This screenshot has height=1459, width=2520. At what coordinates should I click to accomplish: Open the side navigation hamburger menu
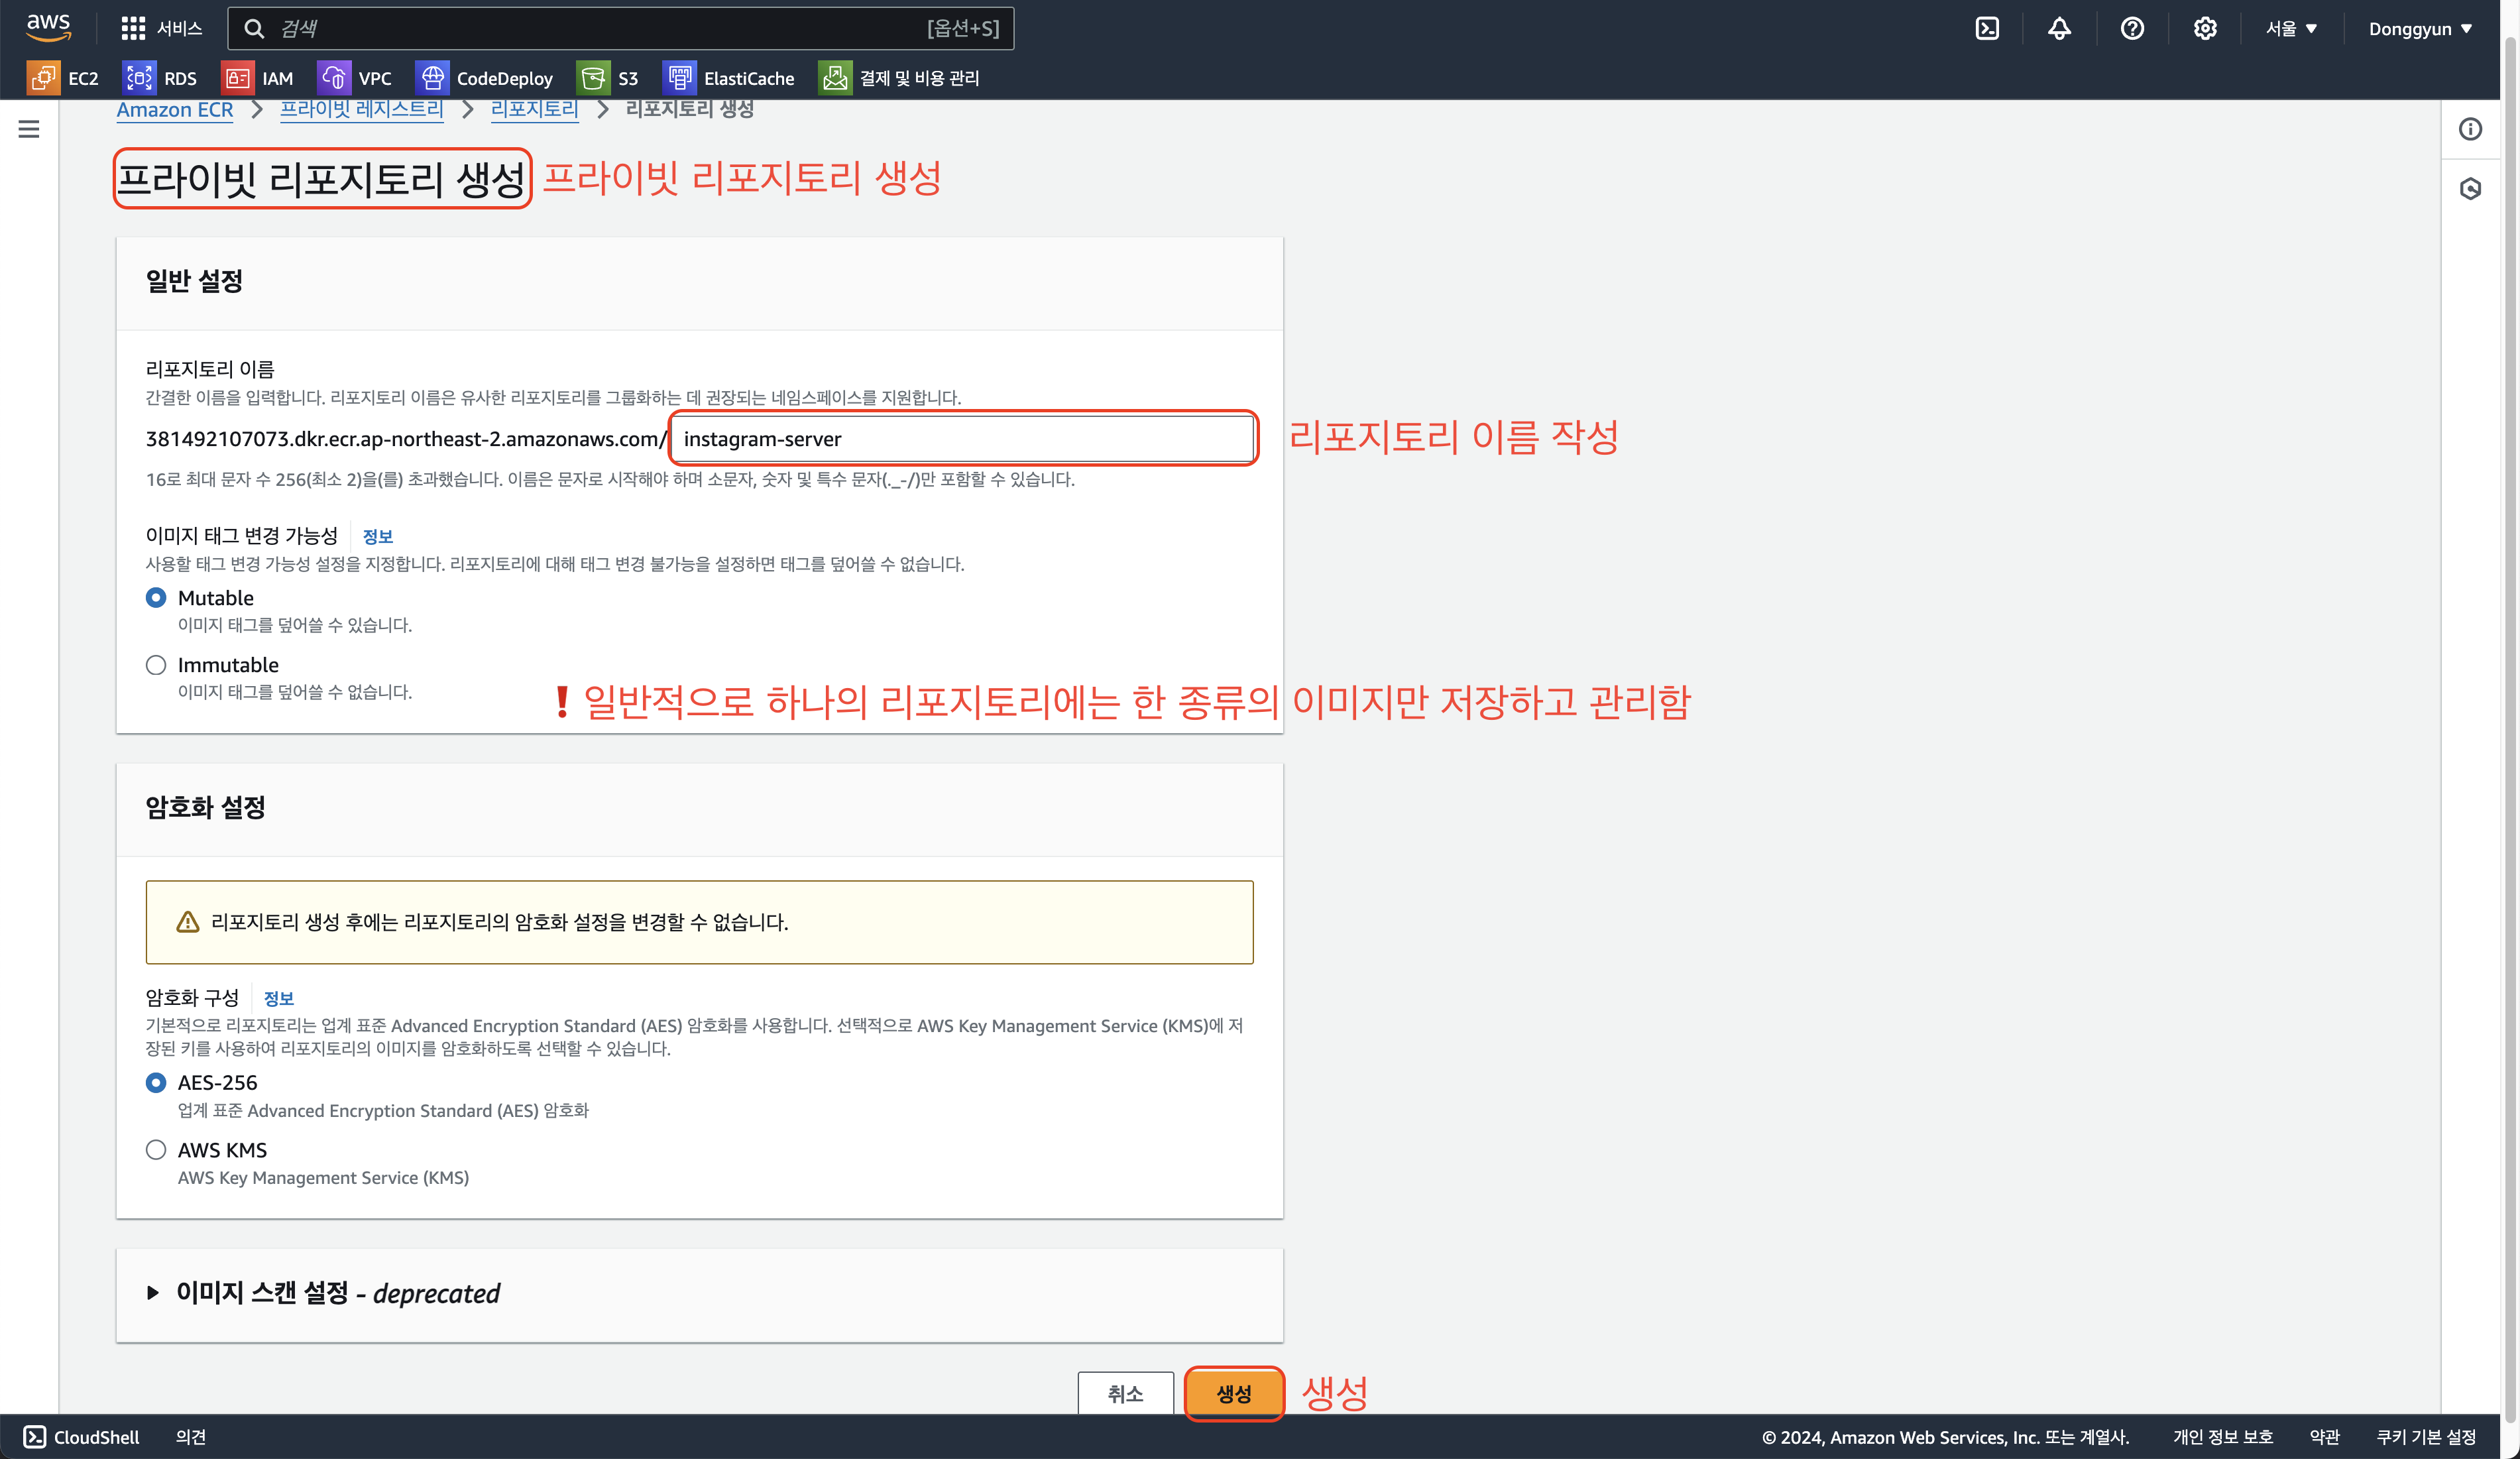pos(29,129)
